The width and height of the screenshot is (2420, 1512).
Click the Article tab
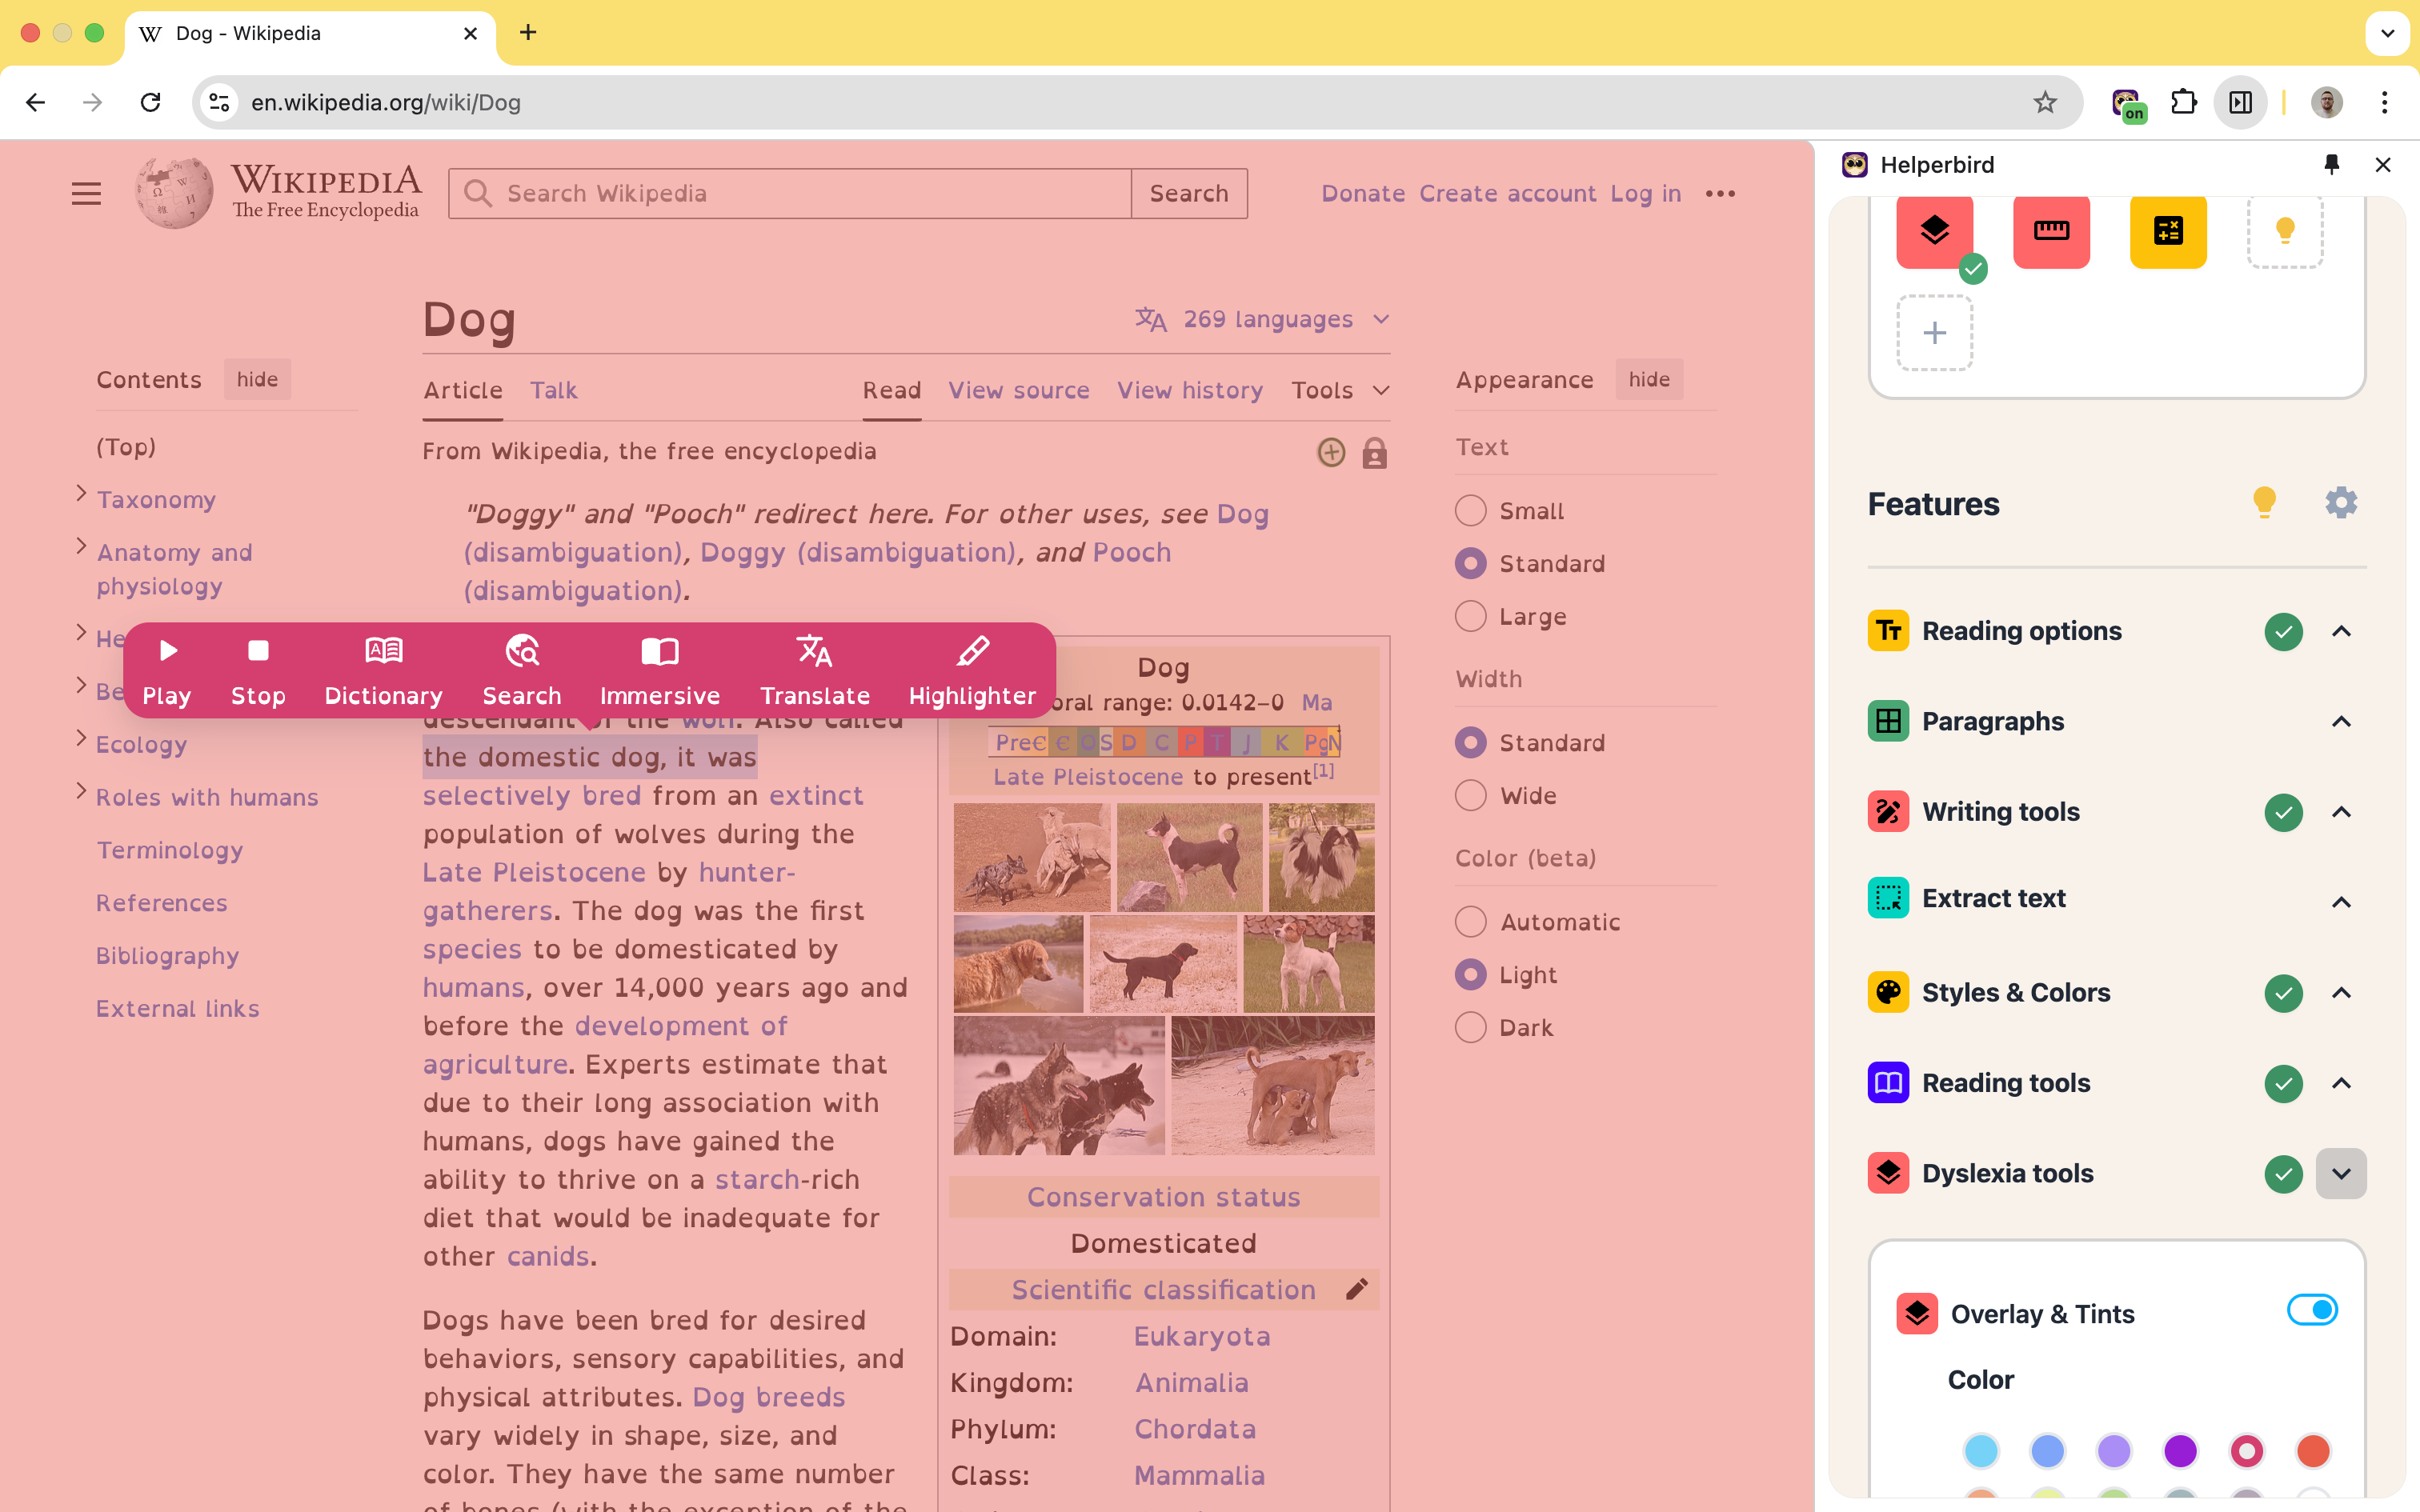[x=460, y=390]
